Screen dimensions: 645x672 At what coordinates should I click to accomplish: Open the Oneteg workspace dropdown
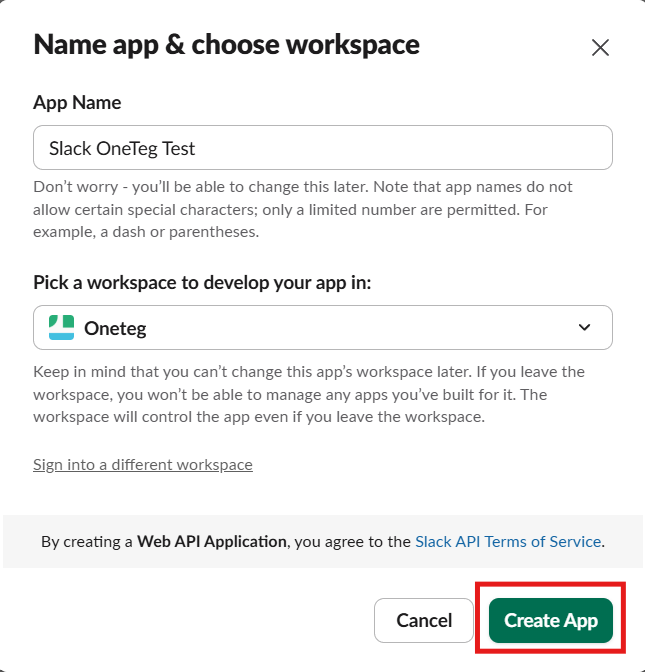[323, 327]
